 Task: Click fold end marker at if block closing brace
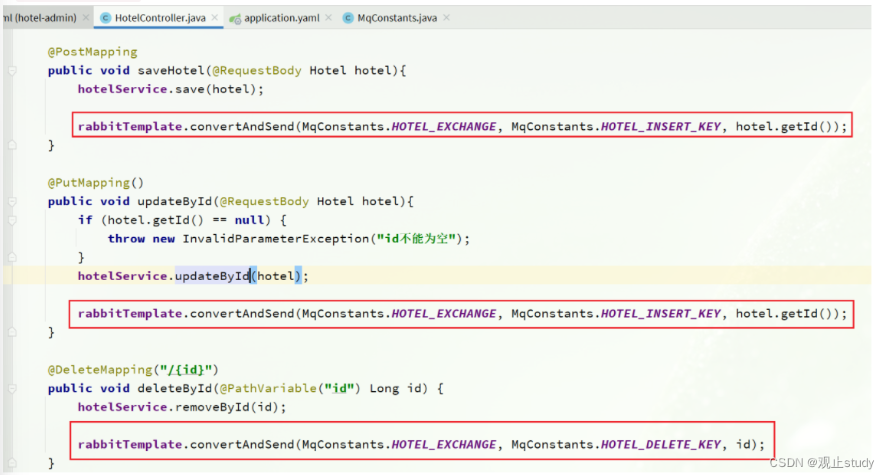click(12, 257)
